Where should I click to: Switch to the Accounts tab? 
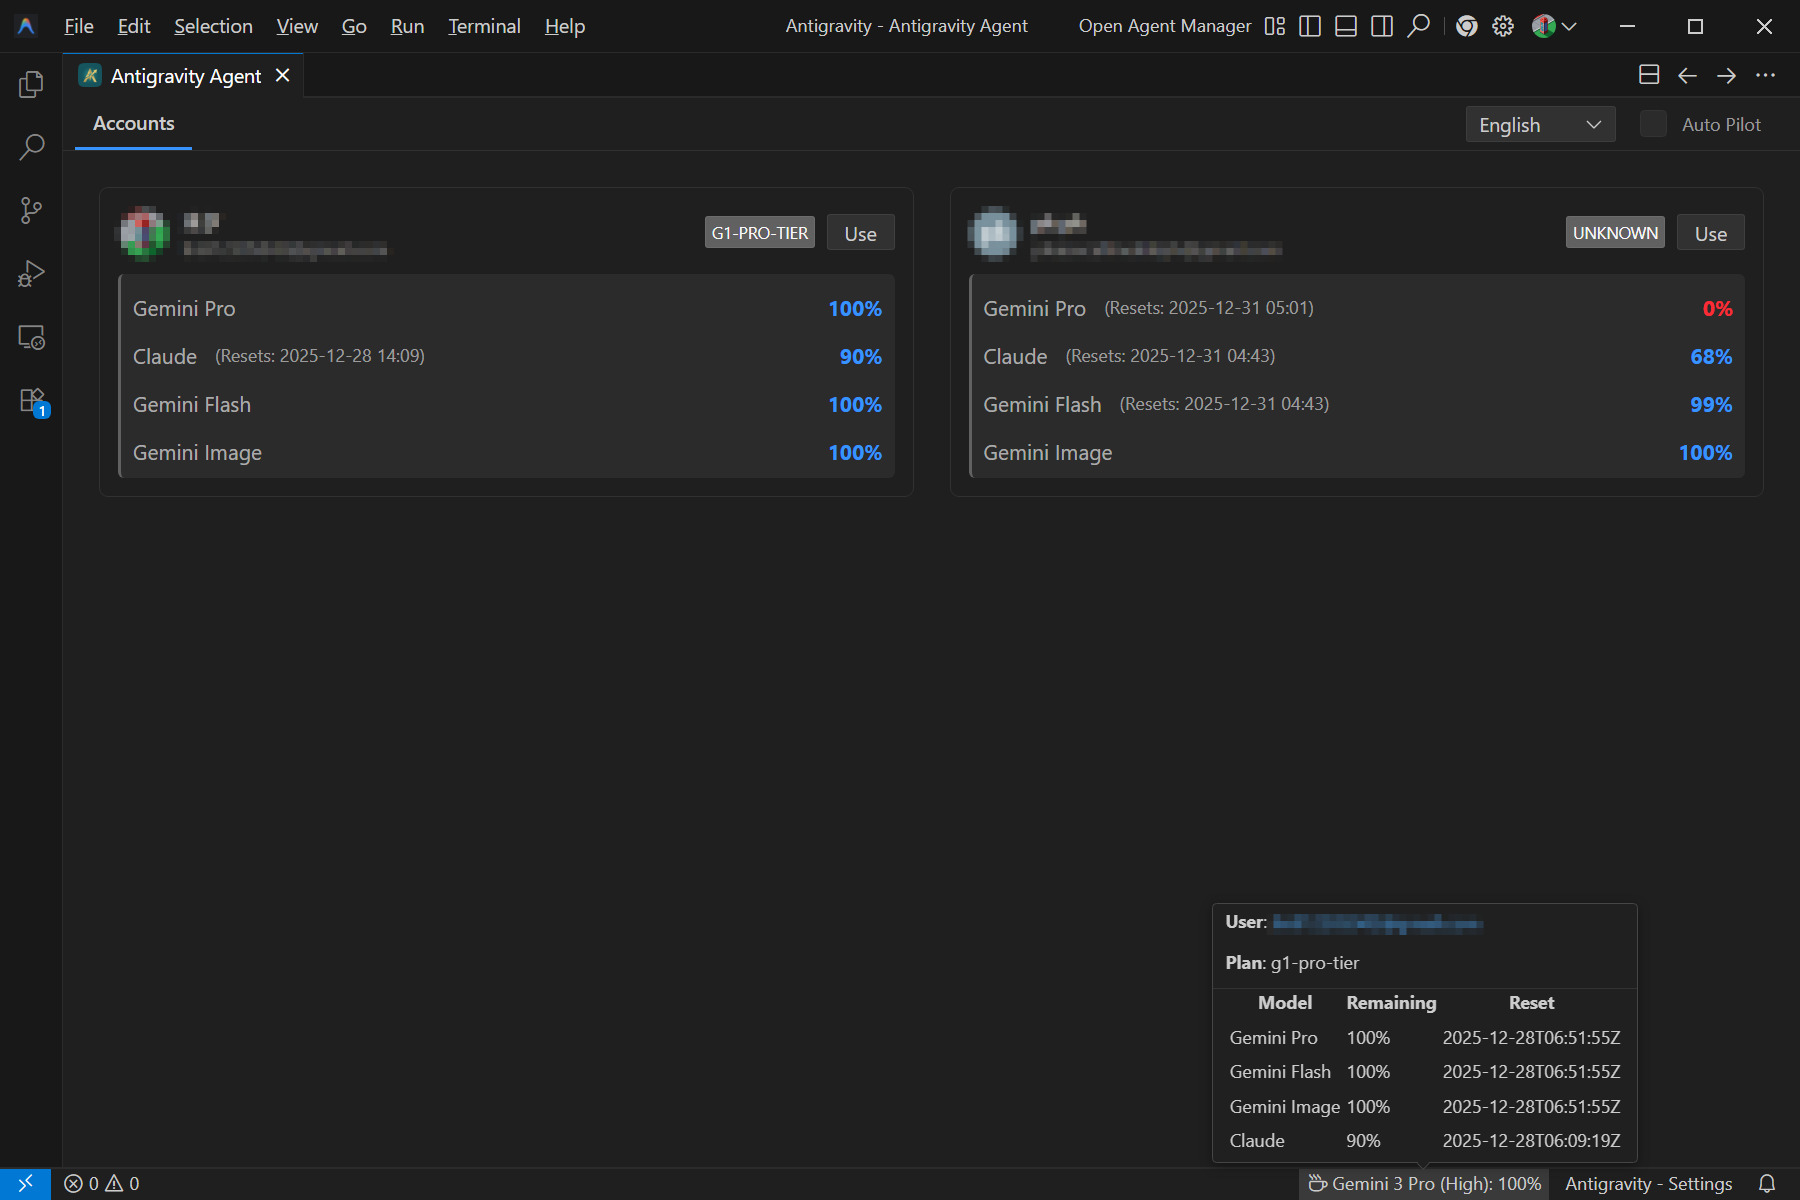click(x=134, y=123)
